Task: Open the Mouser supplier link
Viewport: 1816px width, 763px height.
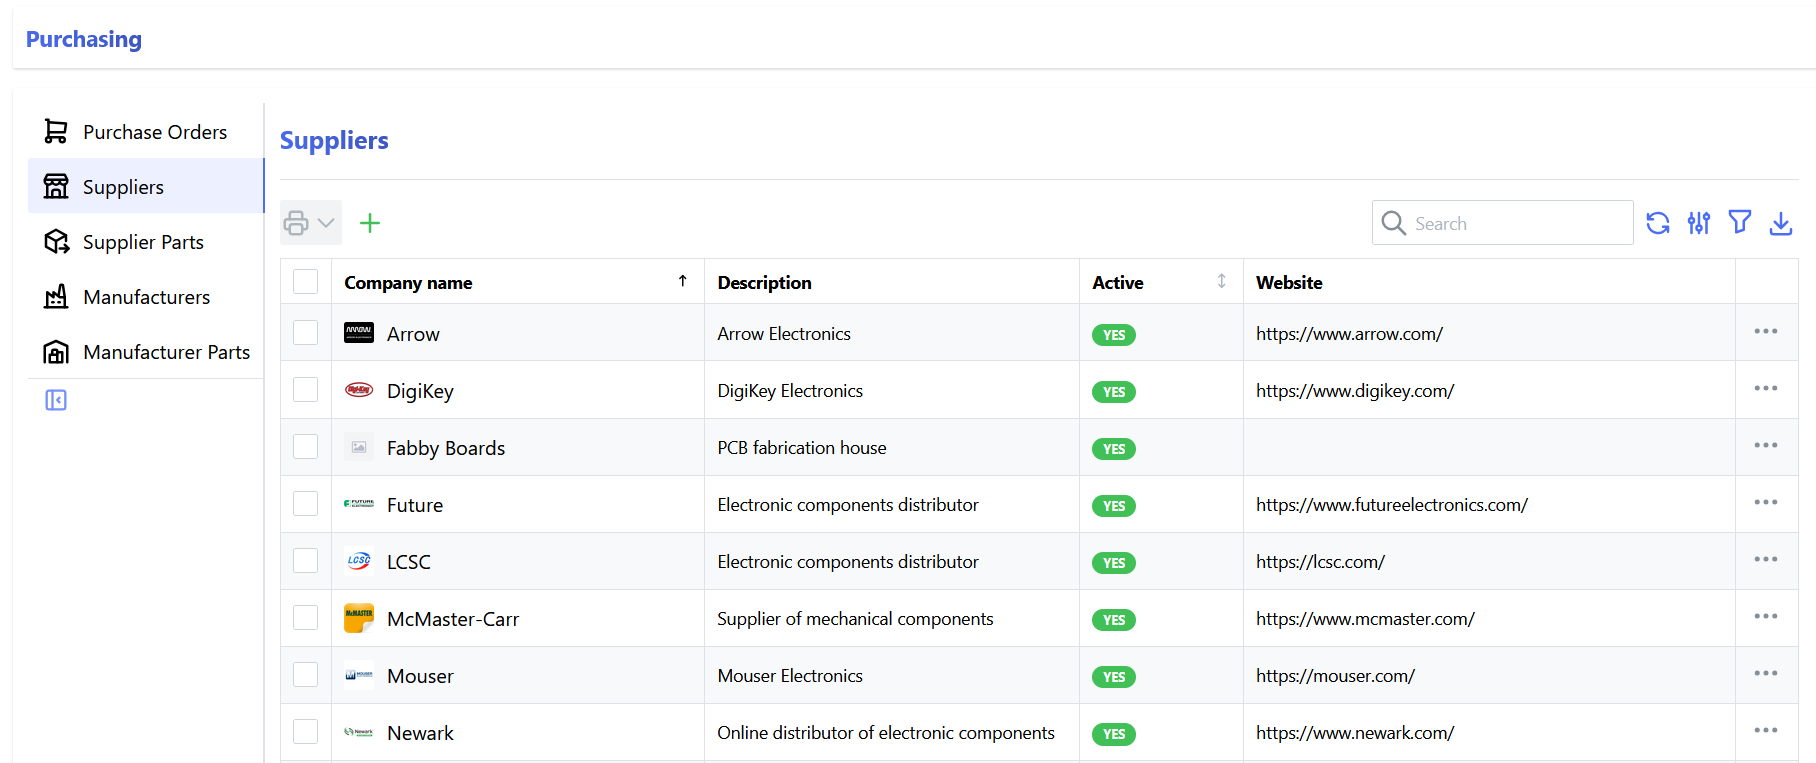Action: tap(420, 677)
